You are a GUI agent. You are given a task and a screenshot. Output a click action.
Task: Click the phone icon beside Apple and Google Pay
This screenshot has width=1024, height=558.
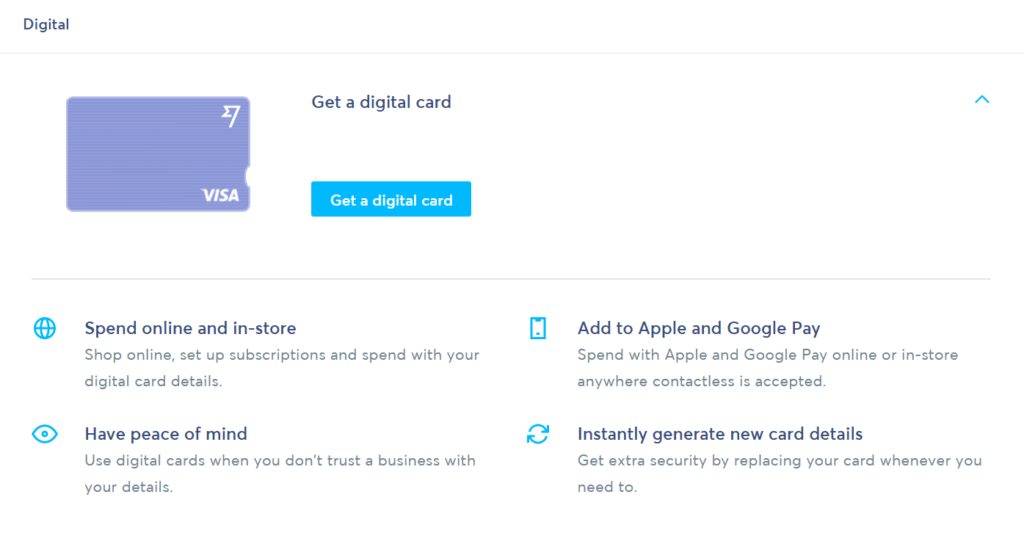tap(537, 328)
